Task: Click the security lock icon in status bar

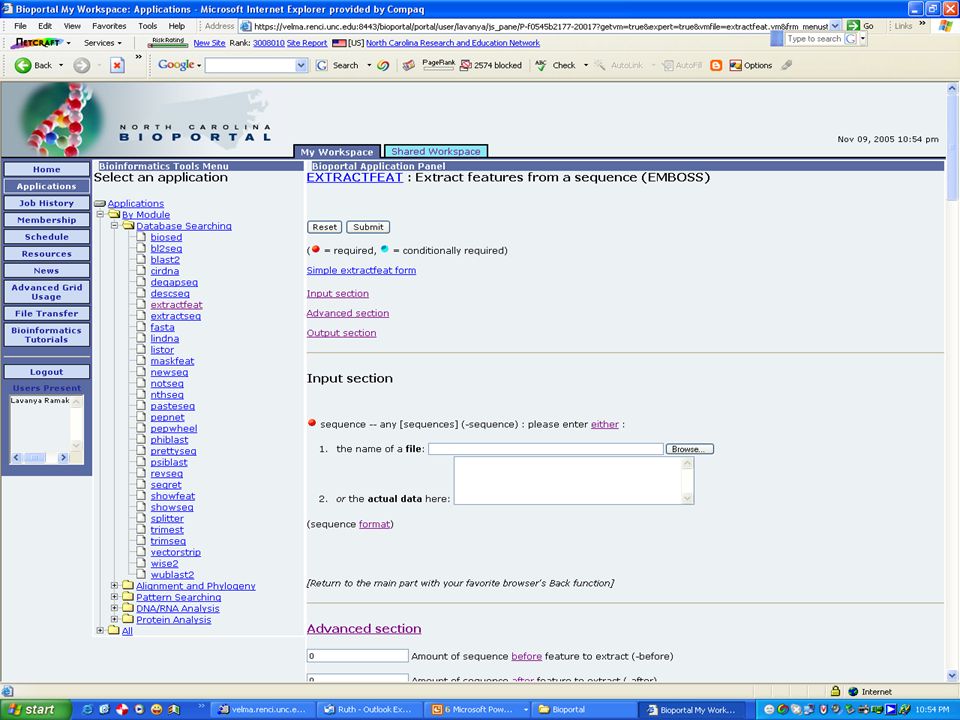Action: [835, 691]
